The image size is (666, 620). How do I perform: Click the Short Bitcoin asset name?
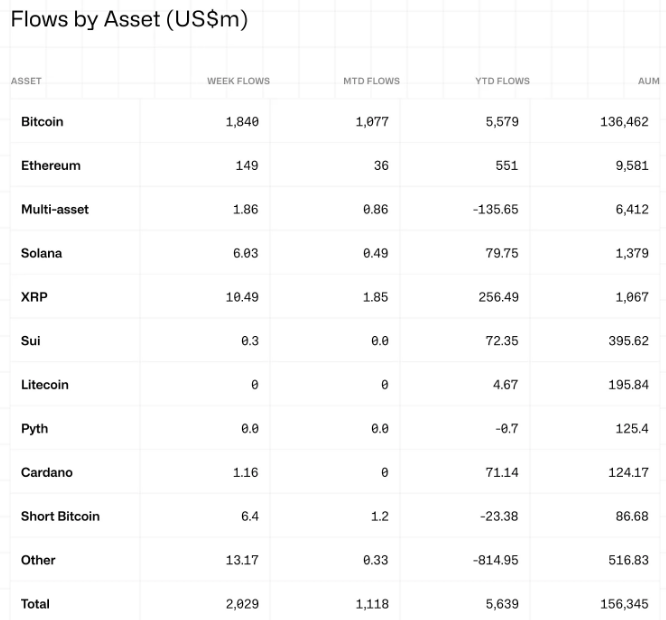pyautogui.click(x=60, y=517)
